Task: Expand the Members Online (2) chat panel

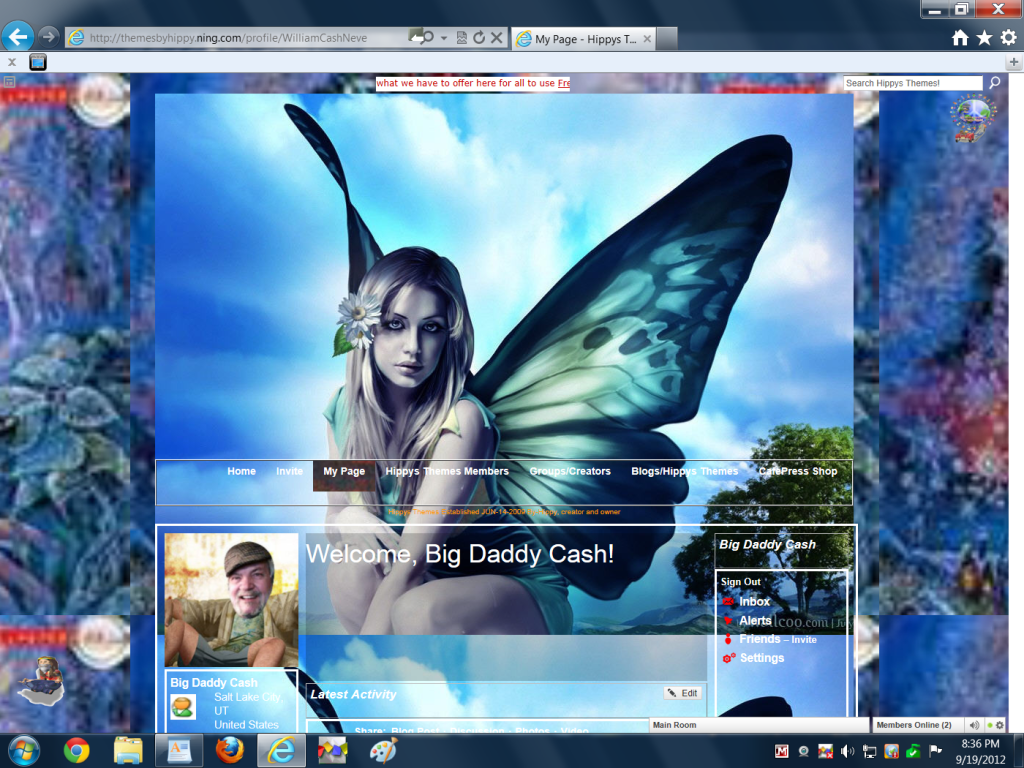Action: (918, 725)
